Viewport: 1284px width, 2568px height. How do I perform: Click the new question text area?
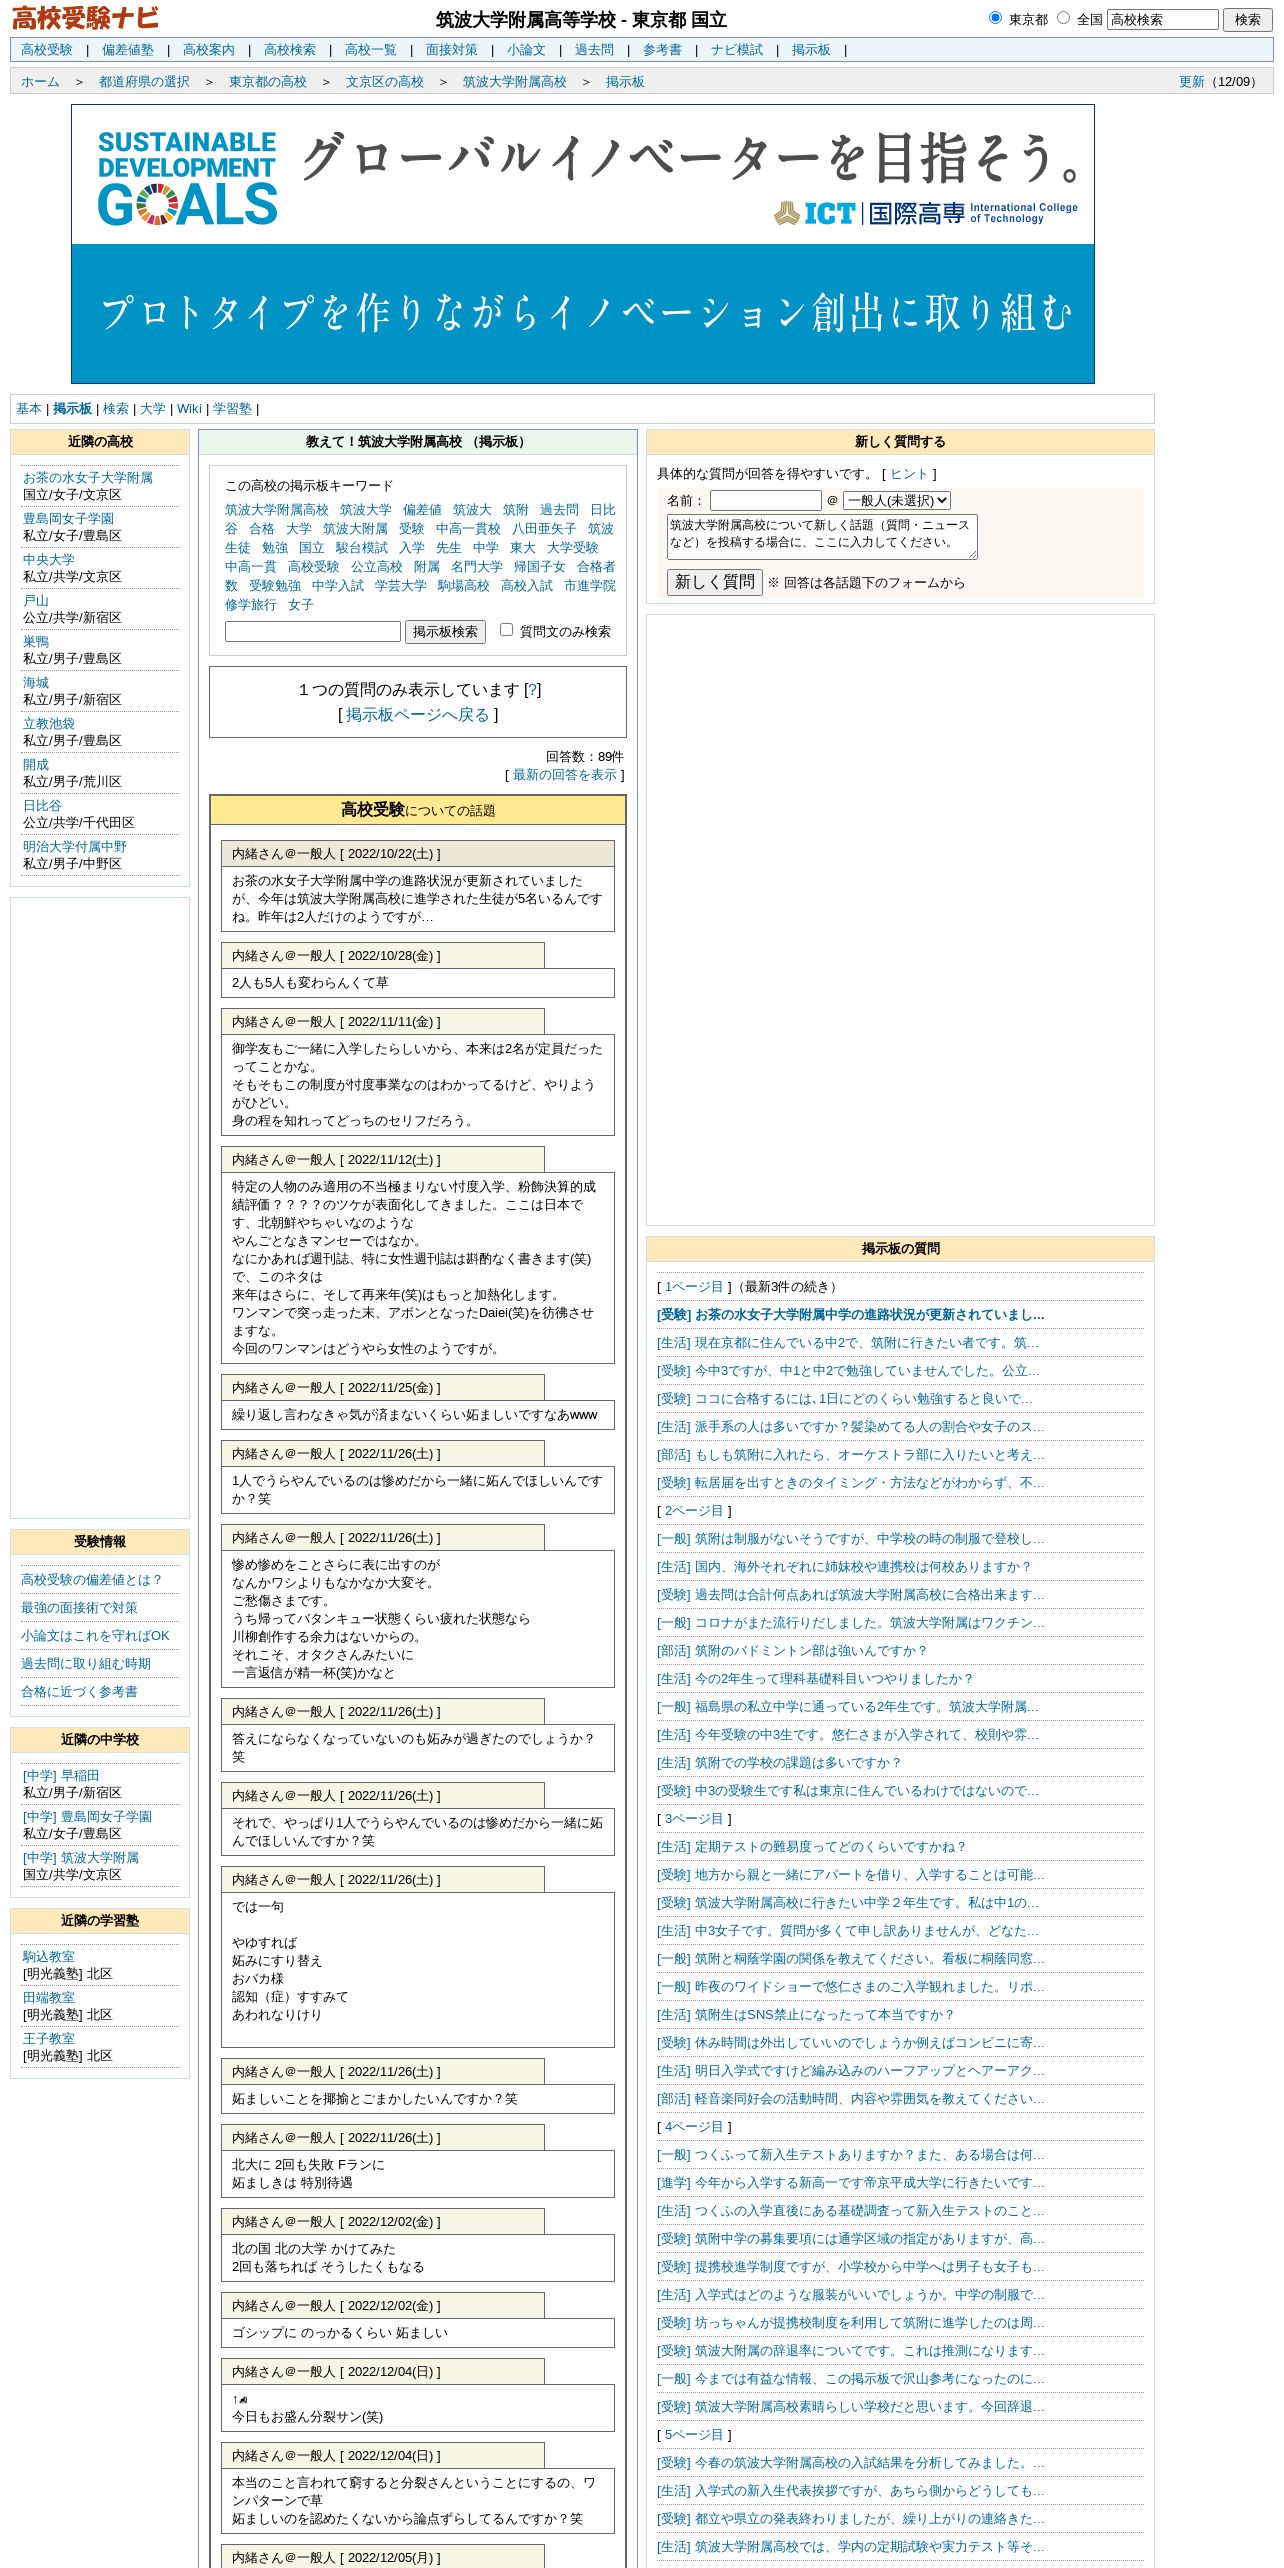click(x=822, y=537)
